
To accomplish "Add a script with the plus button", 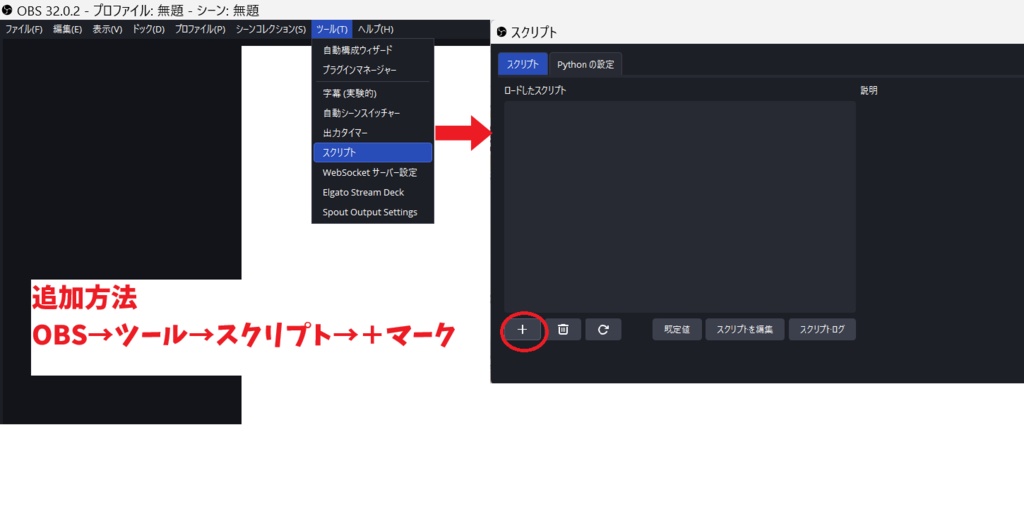I will (522, 330).
